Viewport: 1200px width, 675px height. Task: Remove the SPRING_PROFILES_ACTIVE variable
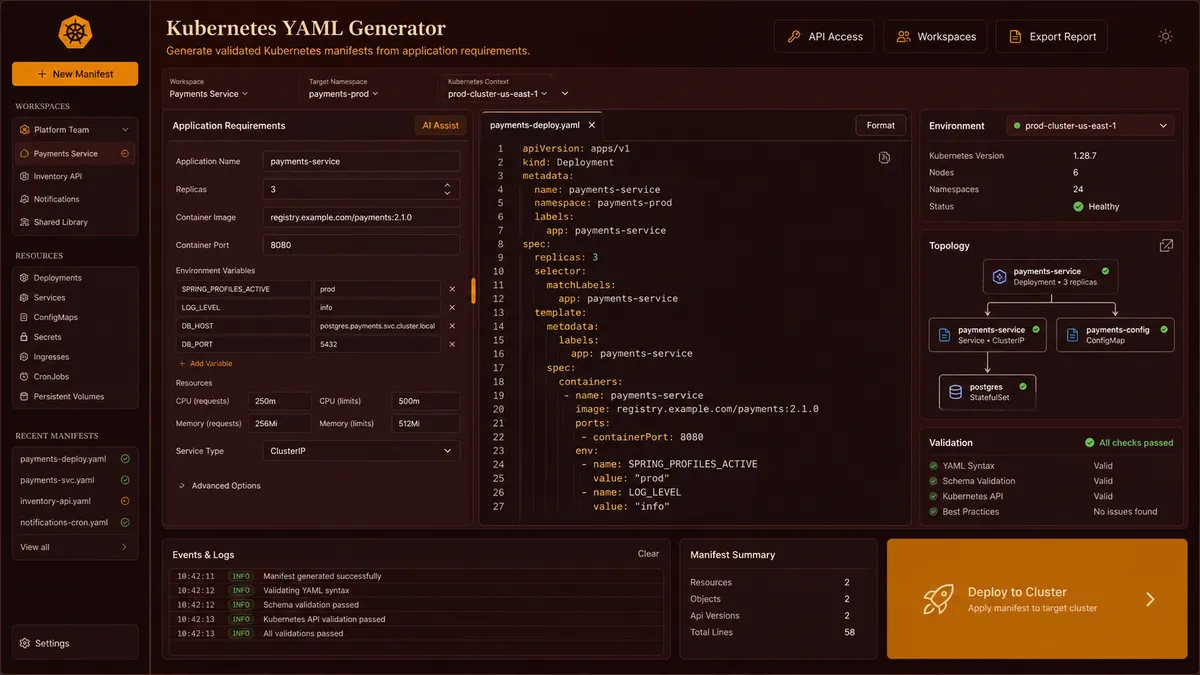pyautogui.click(x=452, y=289)
